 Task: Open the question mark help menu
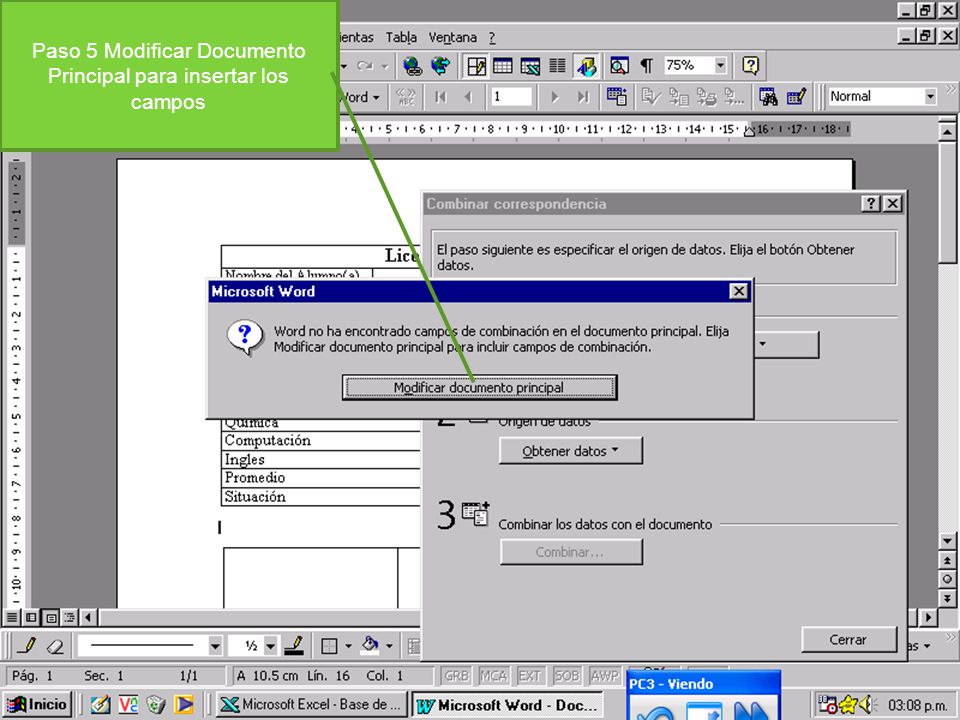492,37
